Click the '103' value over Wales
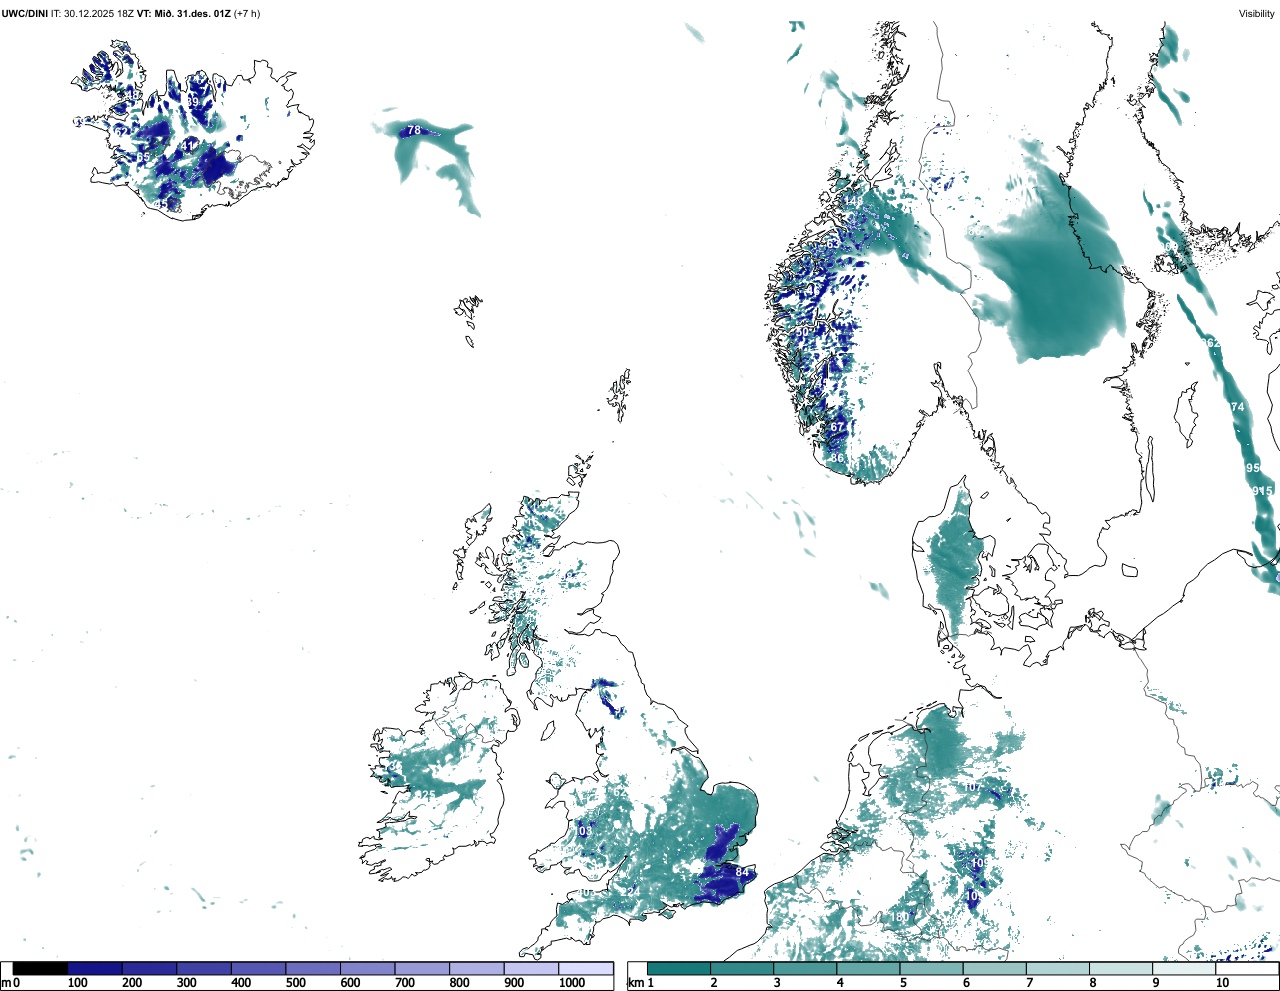 (x=583, y=831)
